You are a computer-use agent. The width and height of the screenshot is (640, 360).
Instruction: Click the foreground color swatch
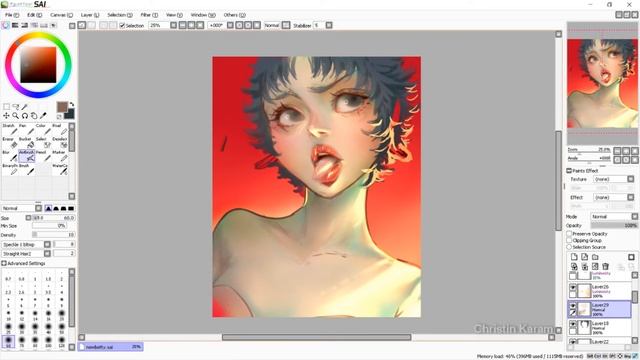click(62, 107)
